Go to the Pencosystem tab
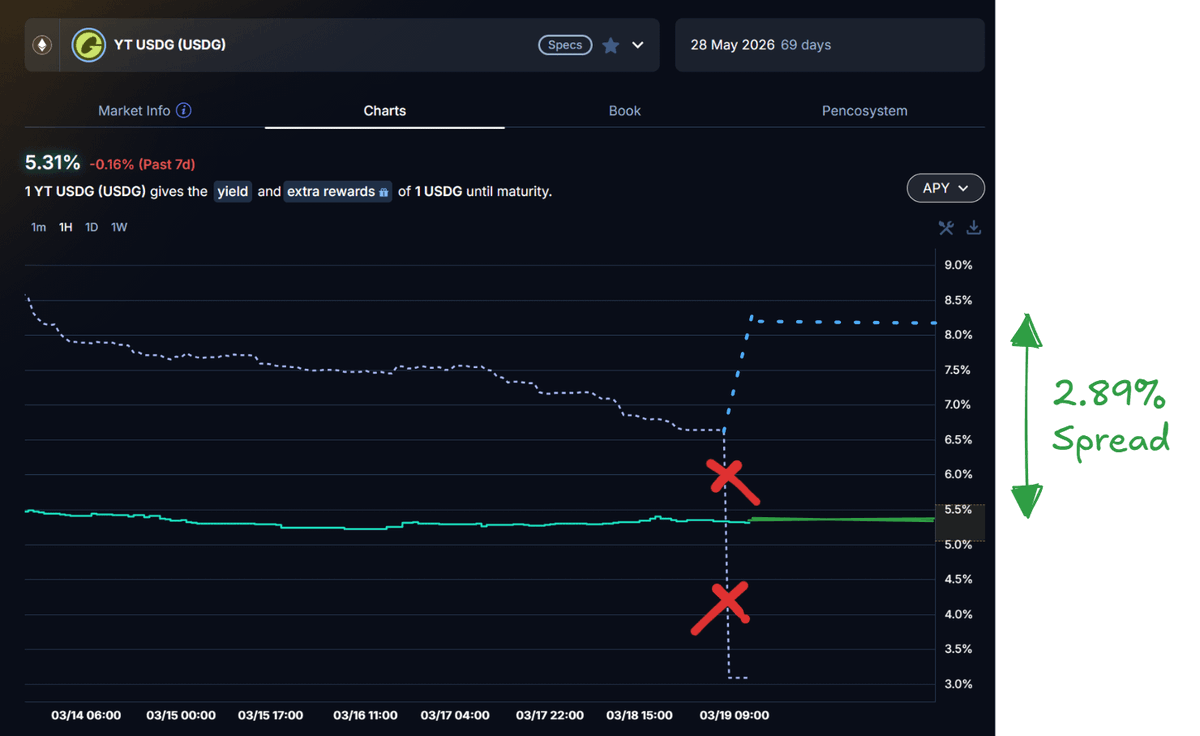The width and height of the screenshot is (1200, 736). coord(865,111)
